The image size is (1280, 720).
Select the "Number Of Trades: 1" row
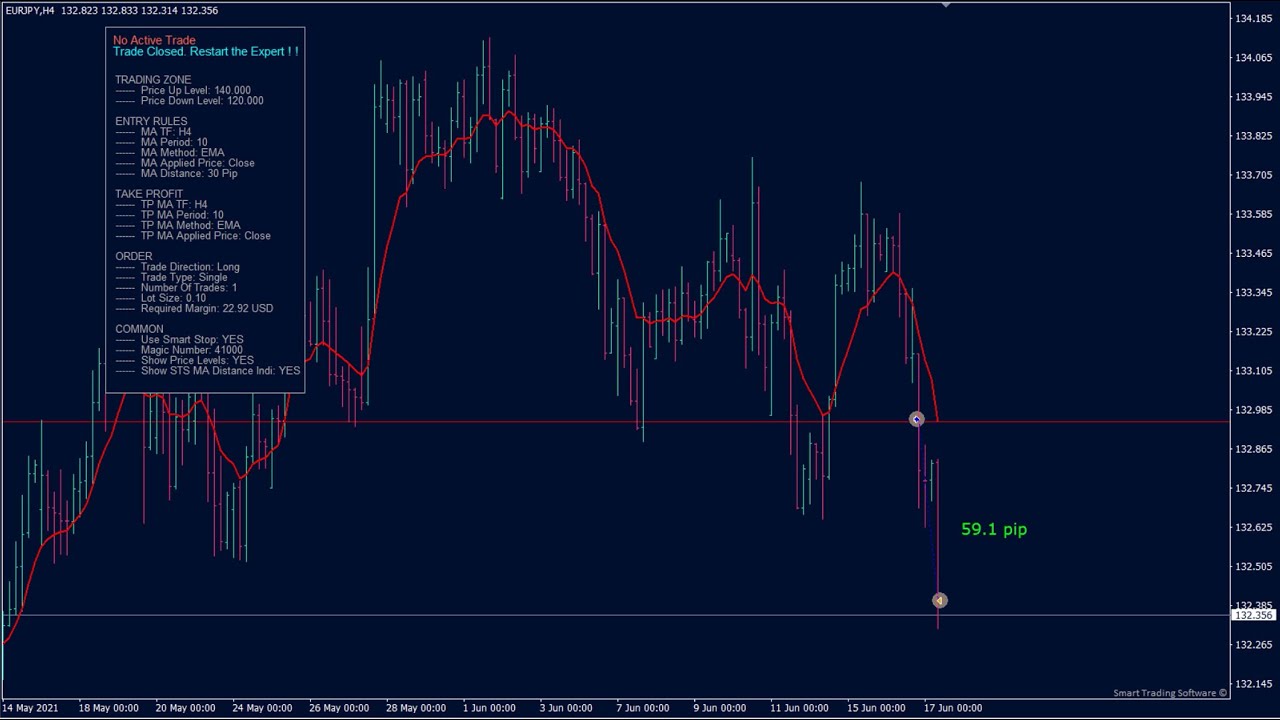pos(176,288)
